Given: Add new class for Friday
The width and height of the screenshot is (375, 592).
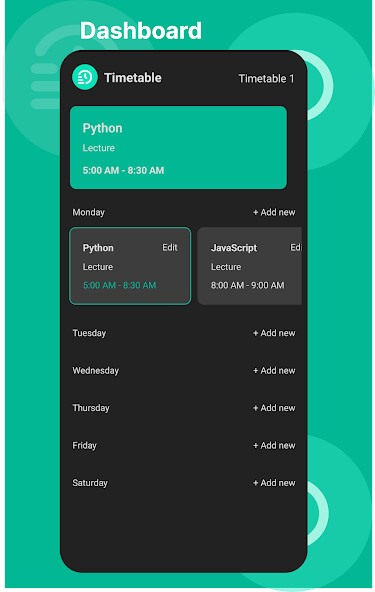Looking at the screenshot, I should tap(274, 445).
